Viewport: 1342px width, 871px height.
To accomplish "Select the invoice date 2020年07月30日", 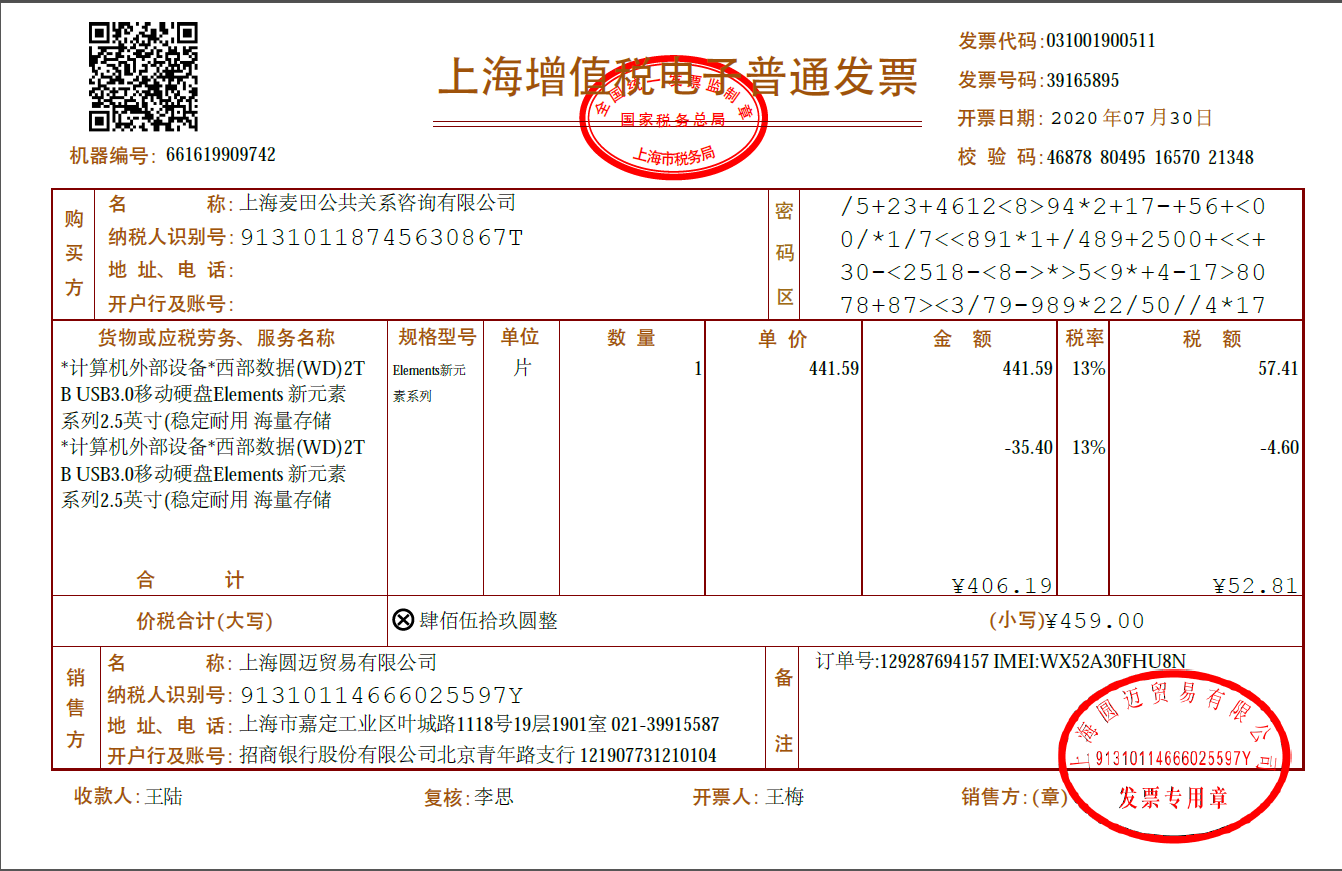I will click(1131, 118).
